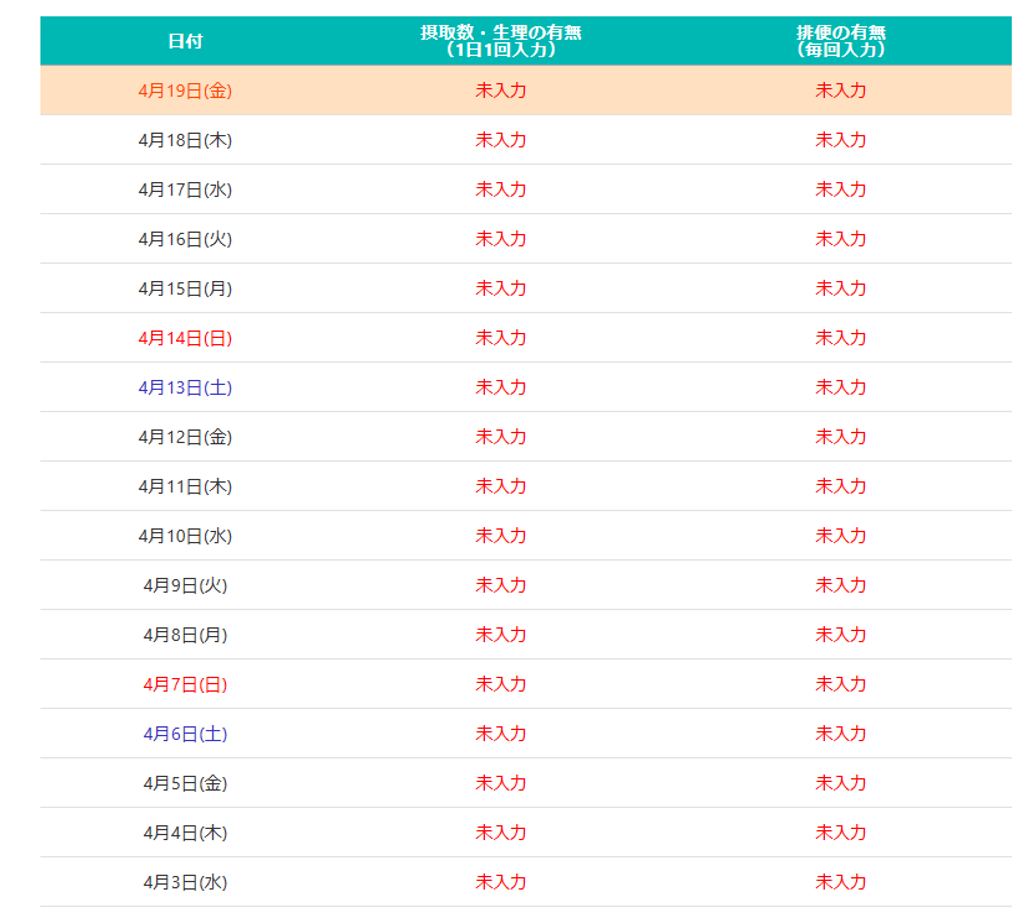Select date 4月7日(日)
1033x907 pixels.
pos(185,684)
